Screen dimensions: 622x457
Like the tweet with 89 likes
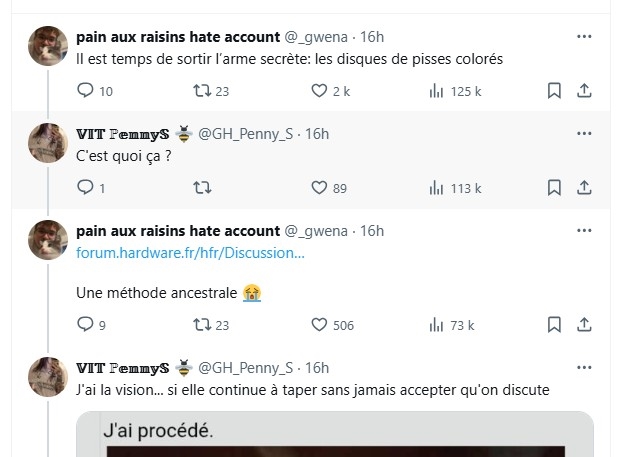click(x=320, y=187)
